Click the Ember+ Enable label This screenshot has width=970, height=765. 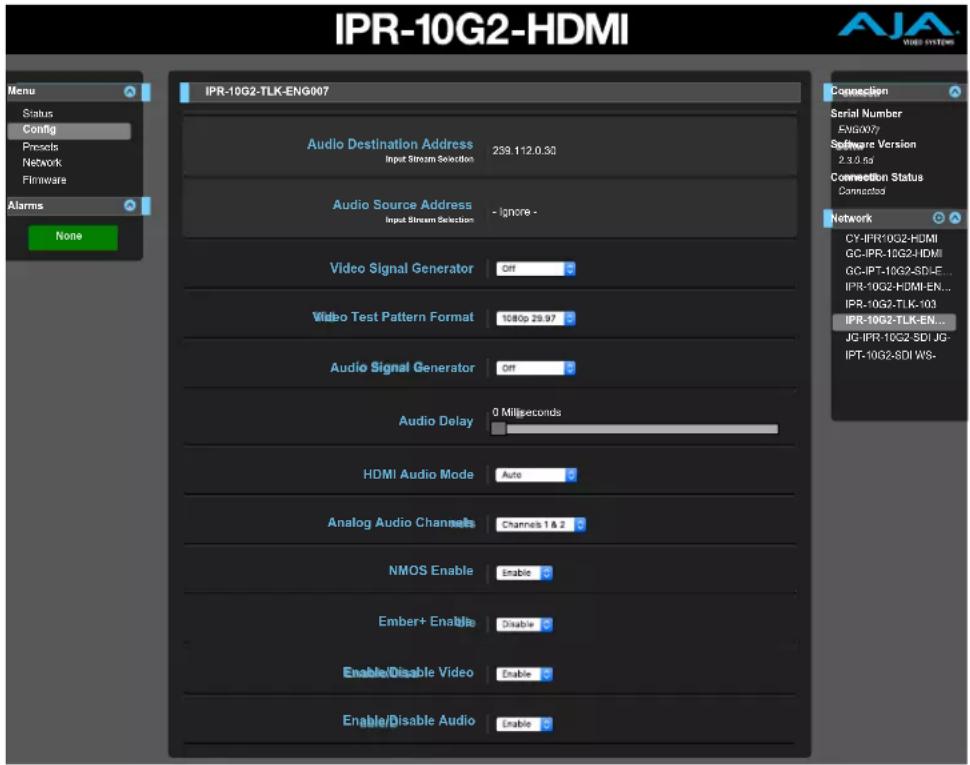tap(426, 622)
